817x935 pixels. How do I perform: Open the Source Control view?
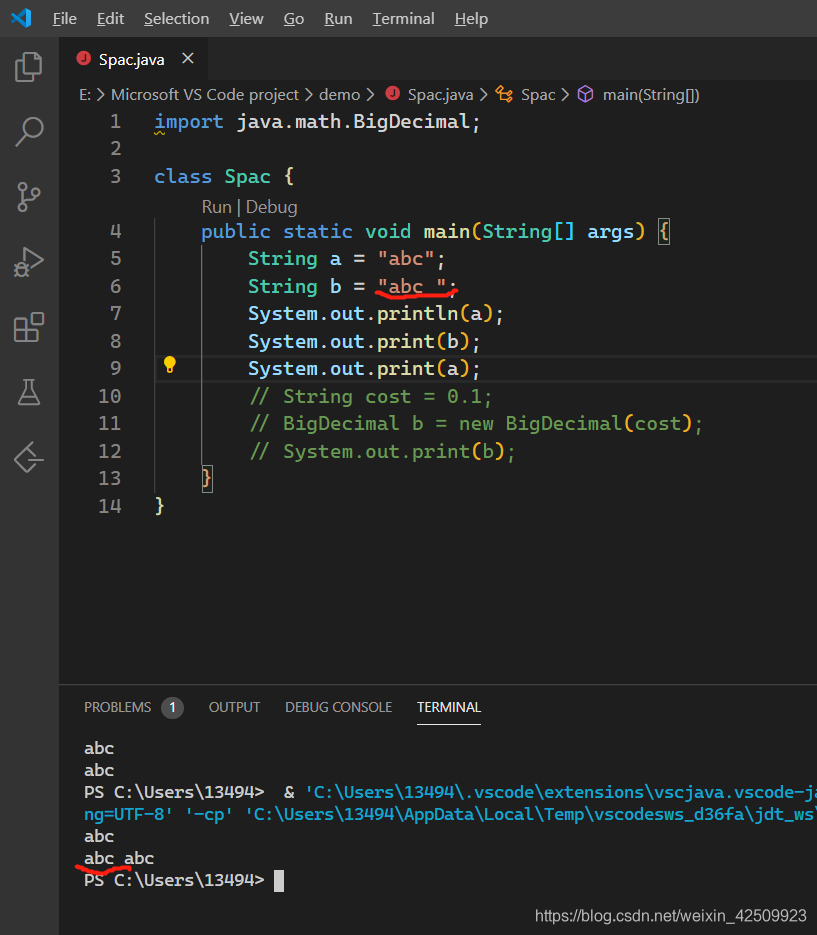[x=29, y=197]
